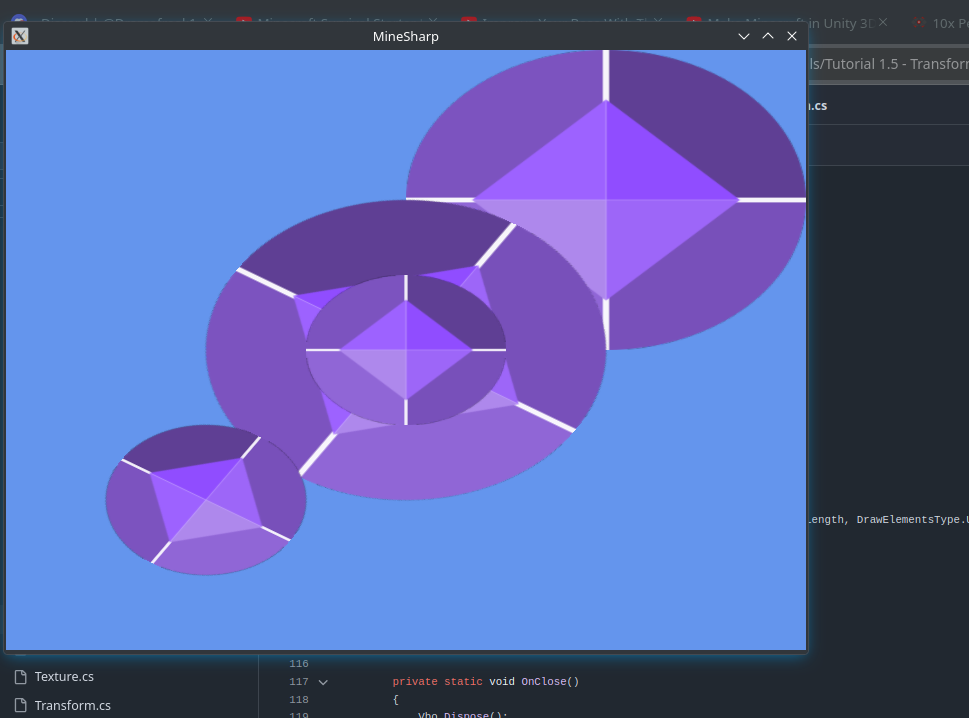The width and height of the screenshot is (969, 718).
Task: Close the Unity 3D browser tab
Action: [883, 22]
